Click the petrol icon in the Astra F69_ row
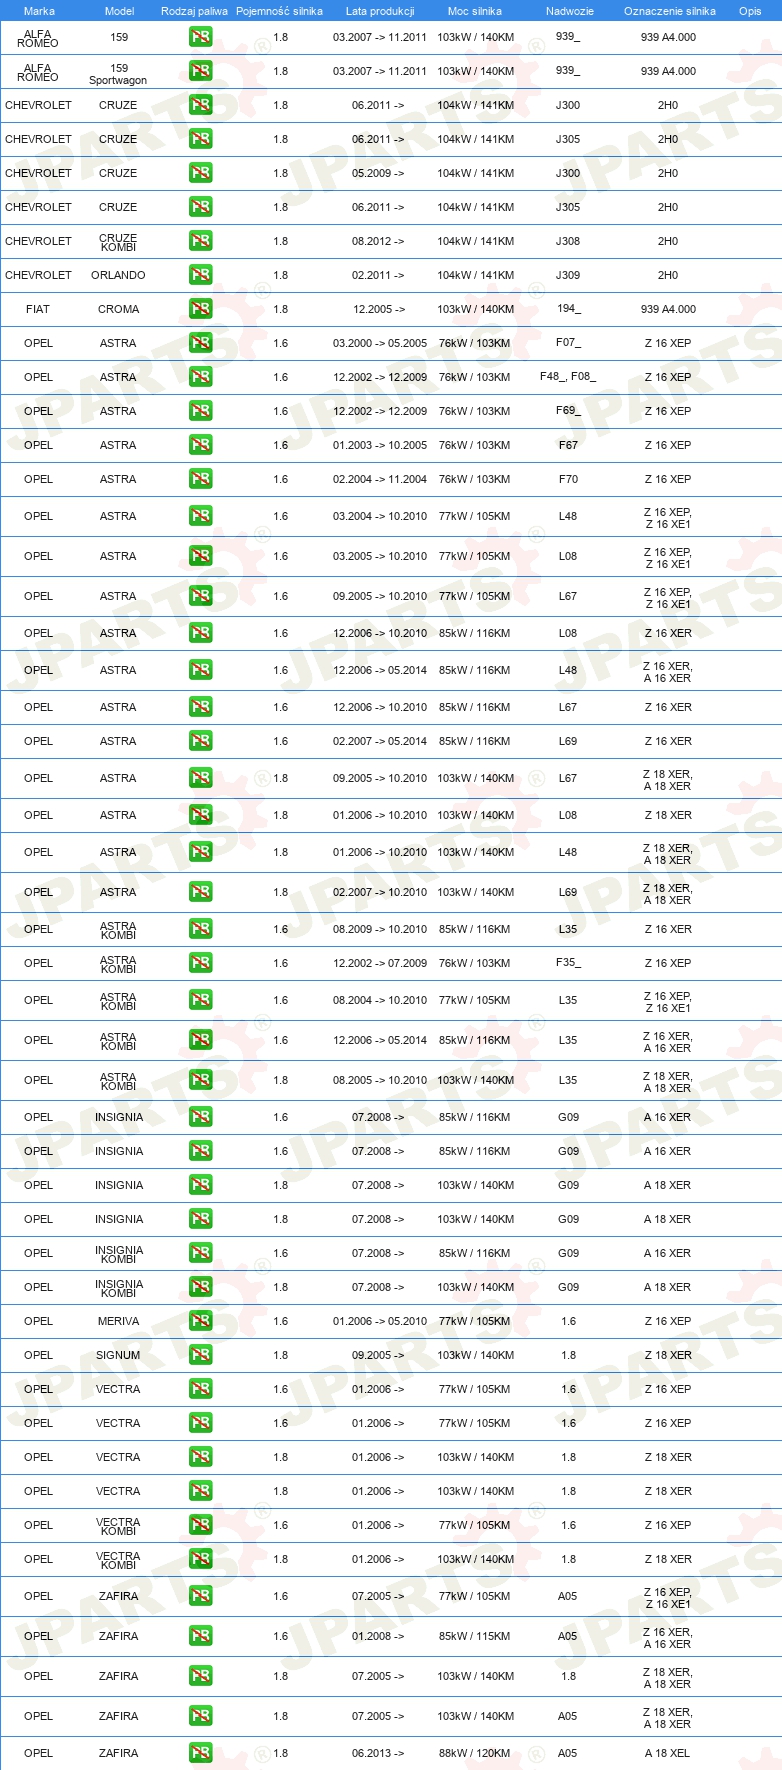Viewport: 782px width, 1770px height. pyautogui.click(x=200, y=411)
